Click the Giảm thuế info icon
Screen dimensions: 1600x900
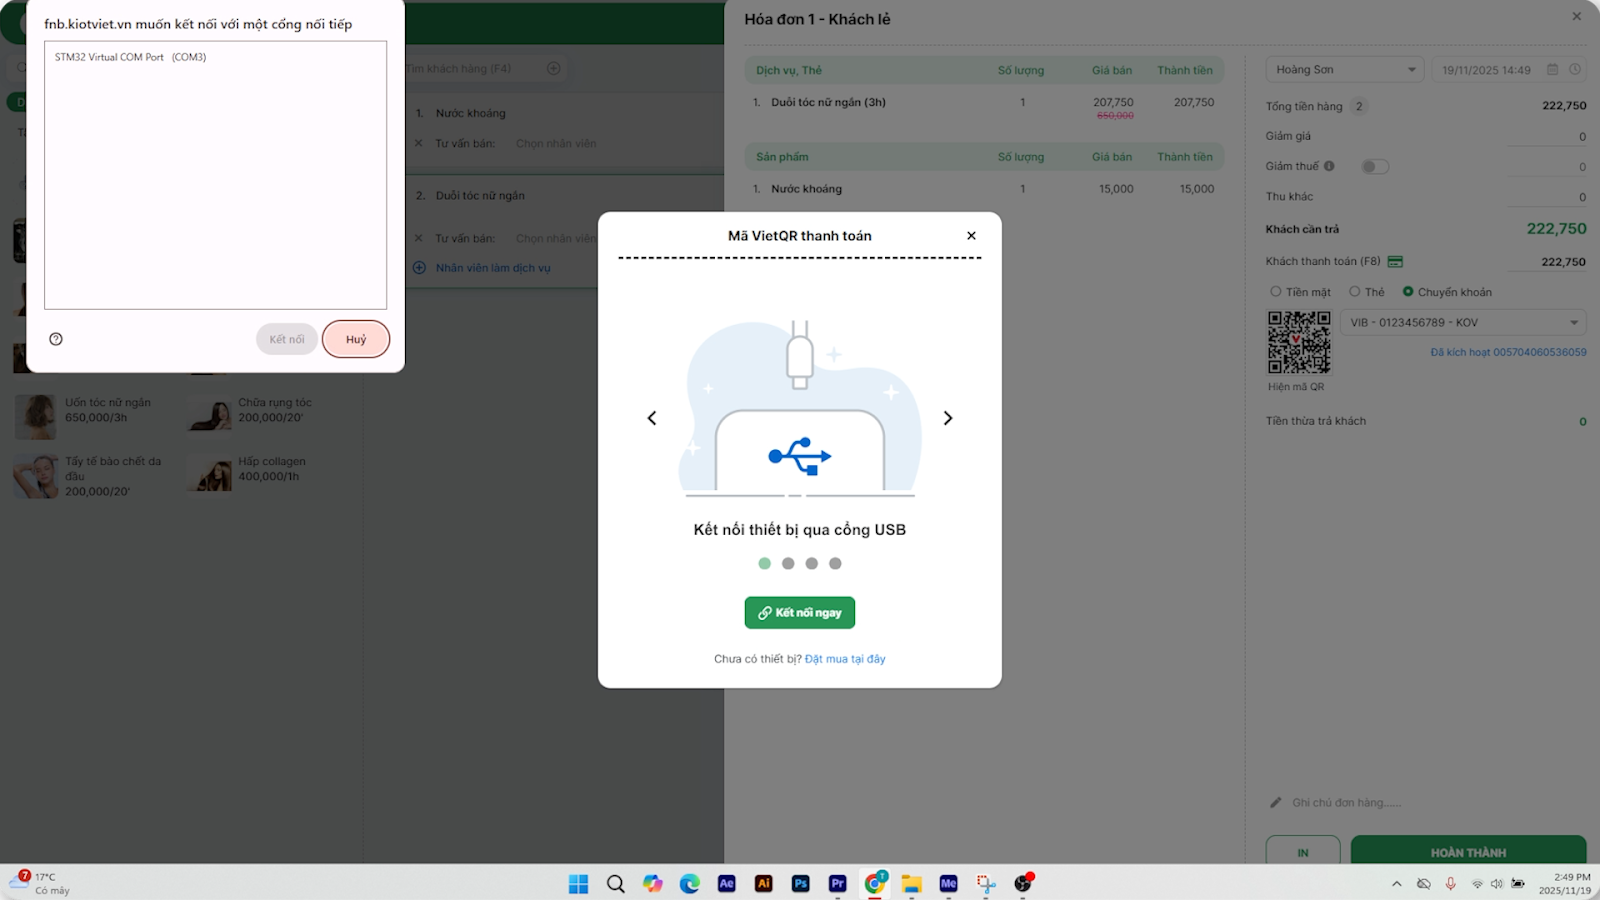[x=1329, y=166]
